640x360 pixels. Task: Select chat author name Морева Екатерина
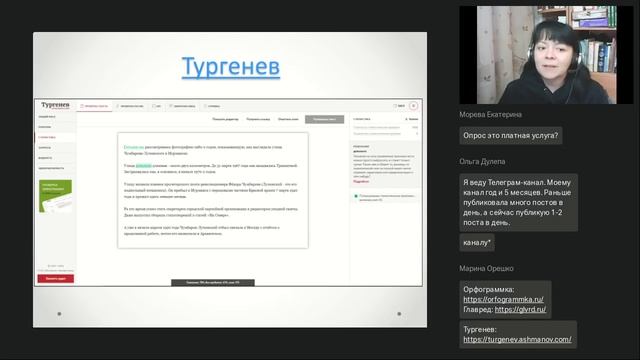(490, 115)
